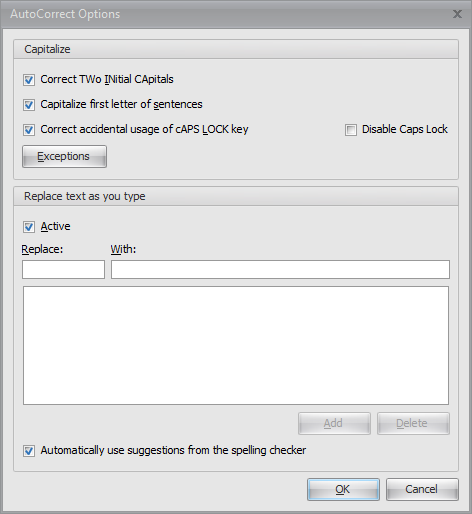The height and width of the screenshot is (514, 472).
Task: Click inside the empty replacement list box
Action: click(x=236, y=345)
